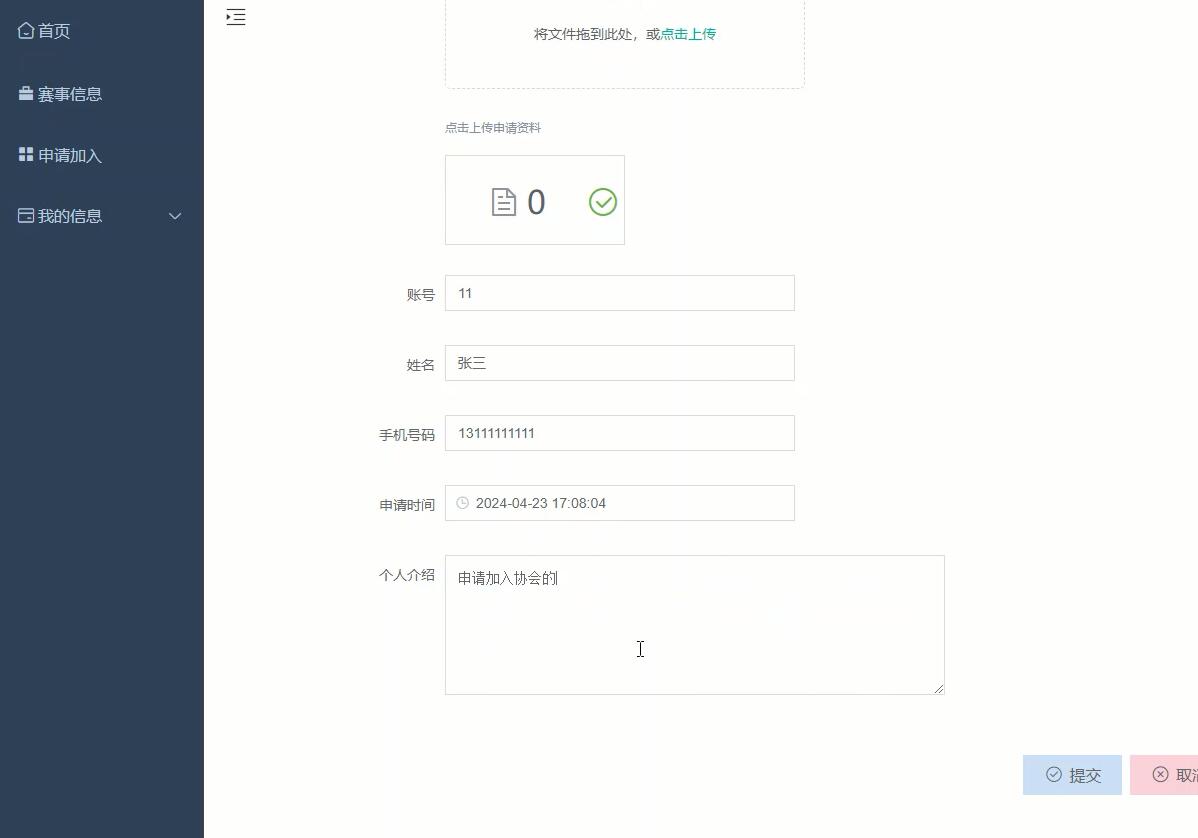Click the pink 取消 cancel button
1198x838 pixels.
1164,775
